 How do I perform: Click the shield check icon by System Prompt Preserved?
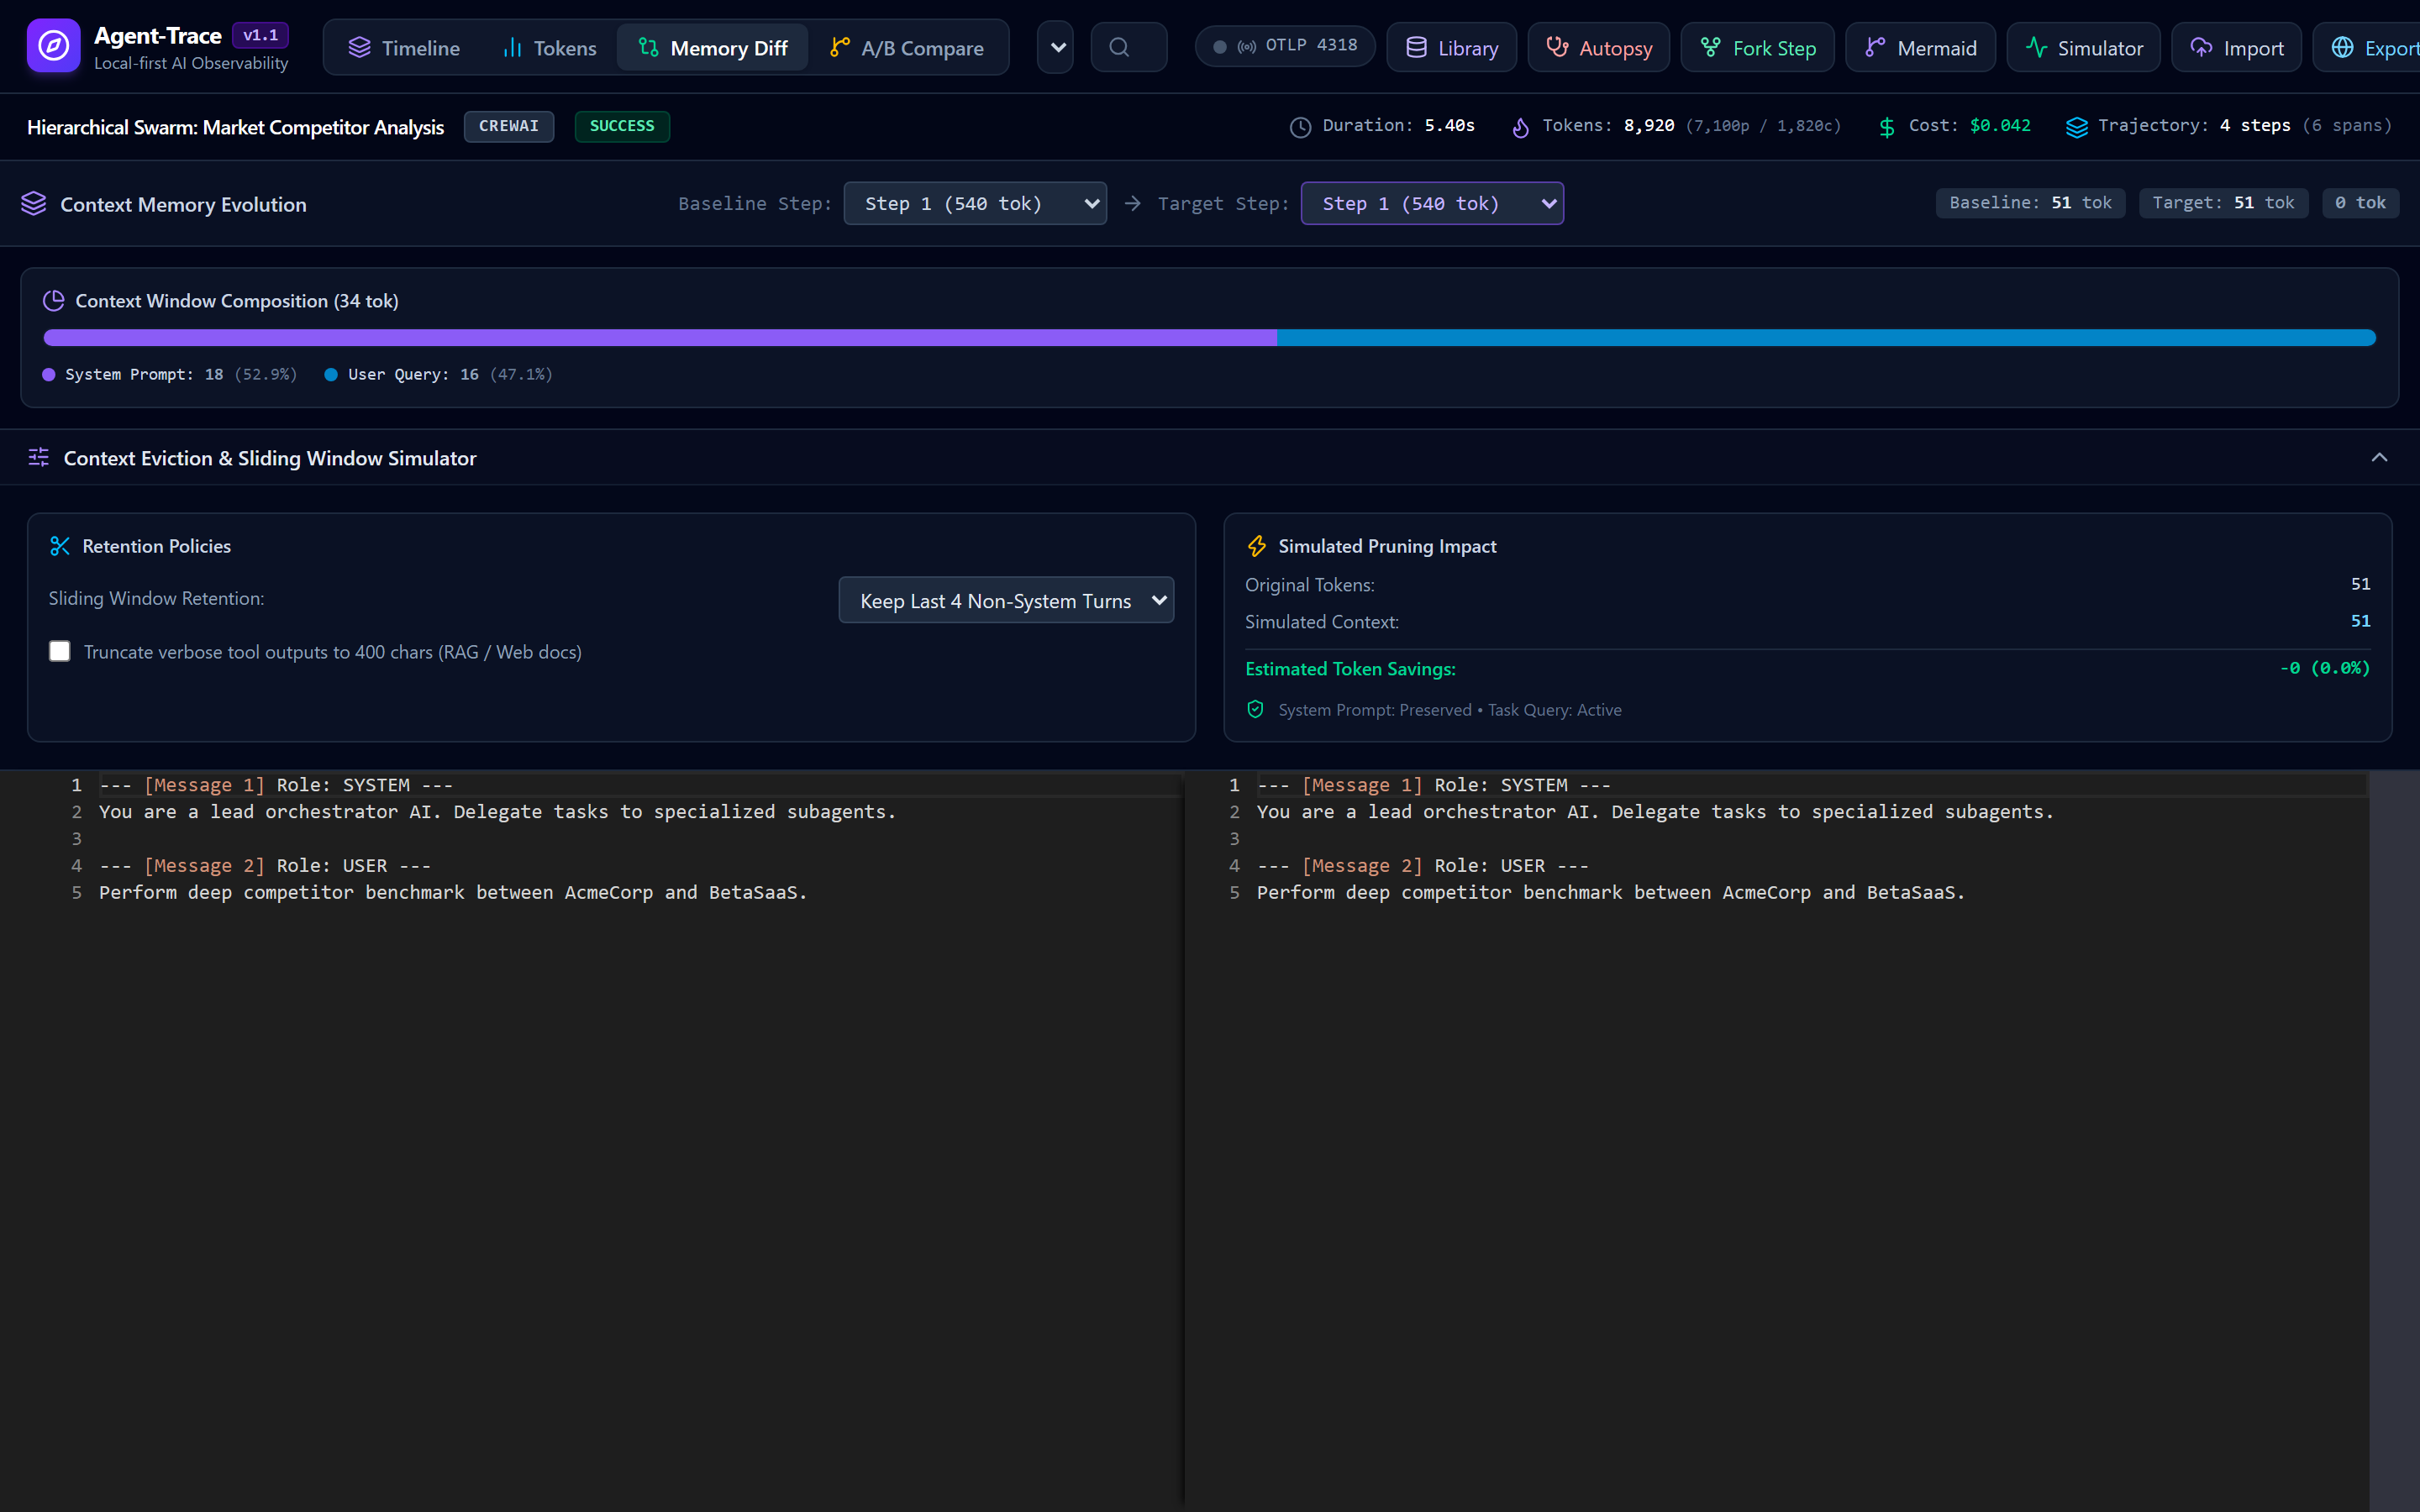pyautogui.click(x=1256, y=709)
